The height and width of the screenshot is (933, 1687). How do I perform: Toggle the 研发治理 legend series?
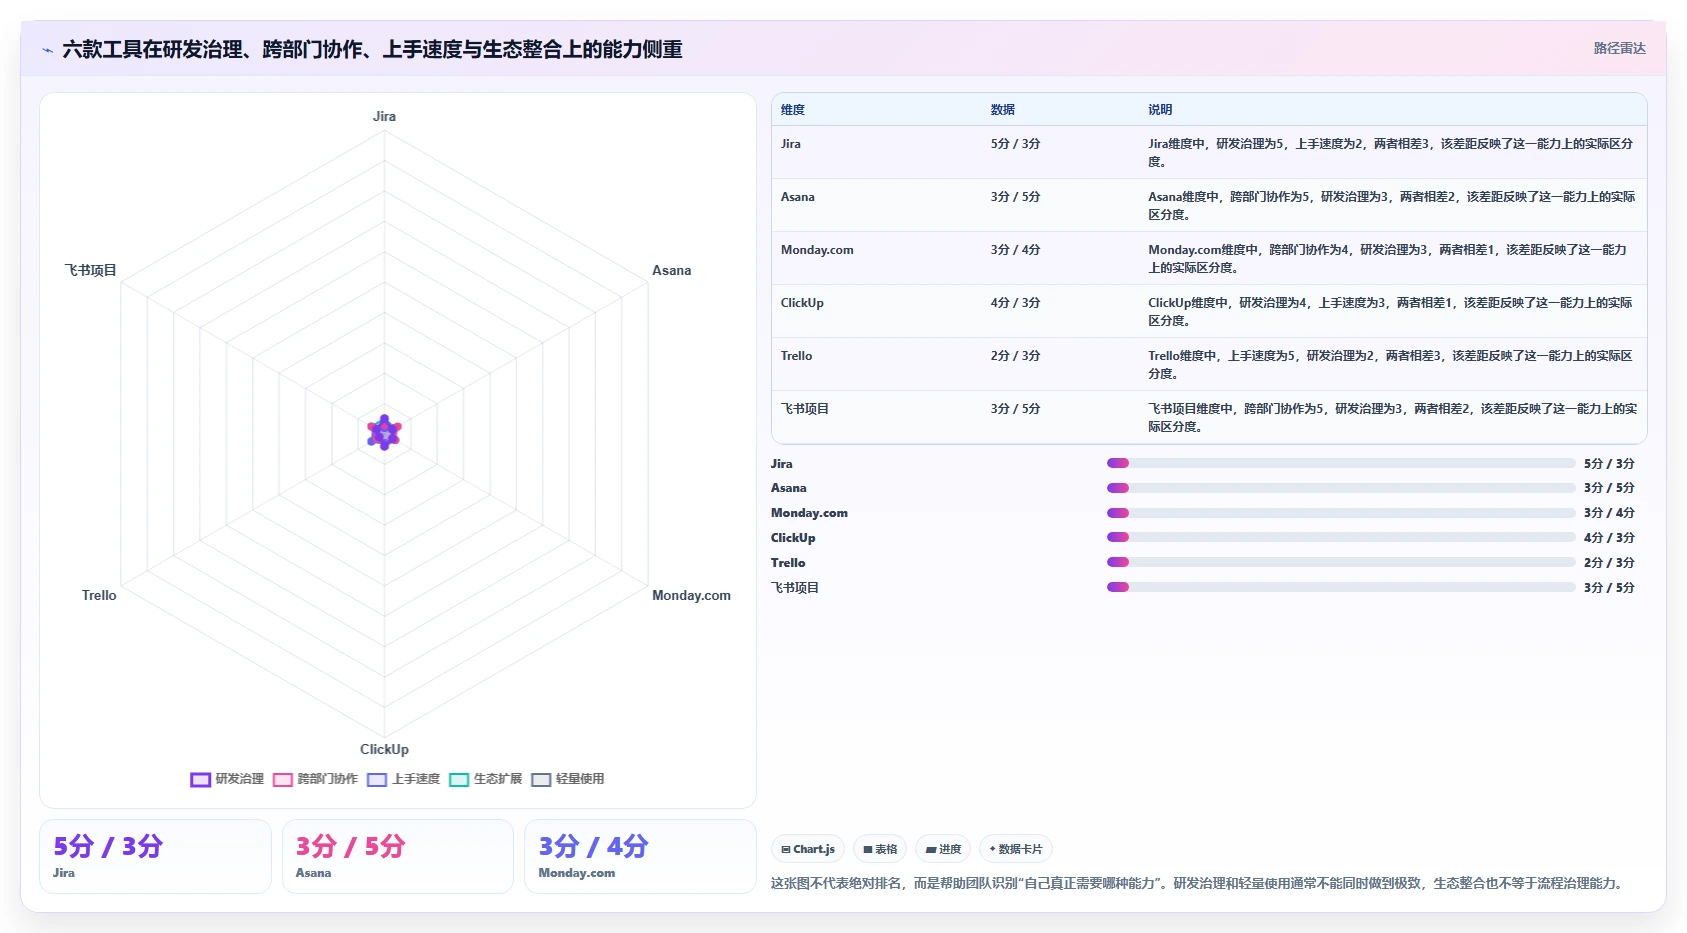coord(227,779)
